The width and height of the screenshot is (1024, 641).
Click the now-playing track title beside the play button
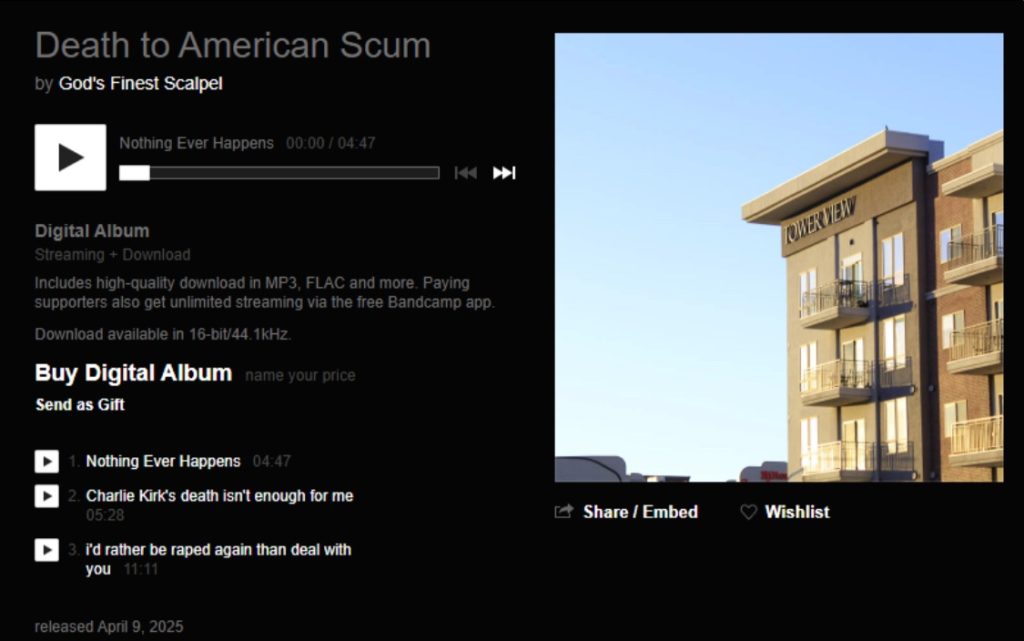(196, 143)
